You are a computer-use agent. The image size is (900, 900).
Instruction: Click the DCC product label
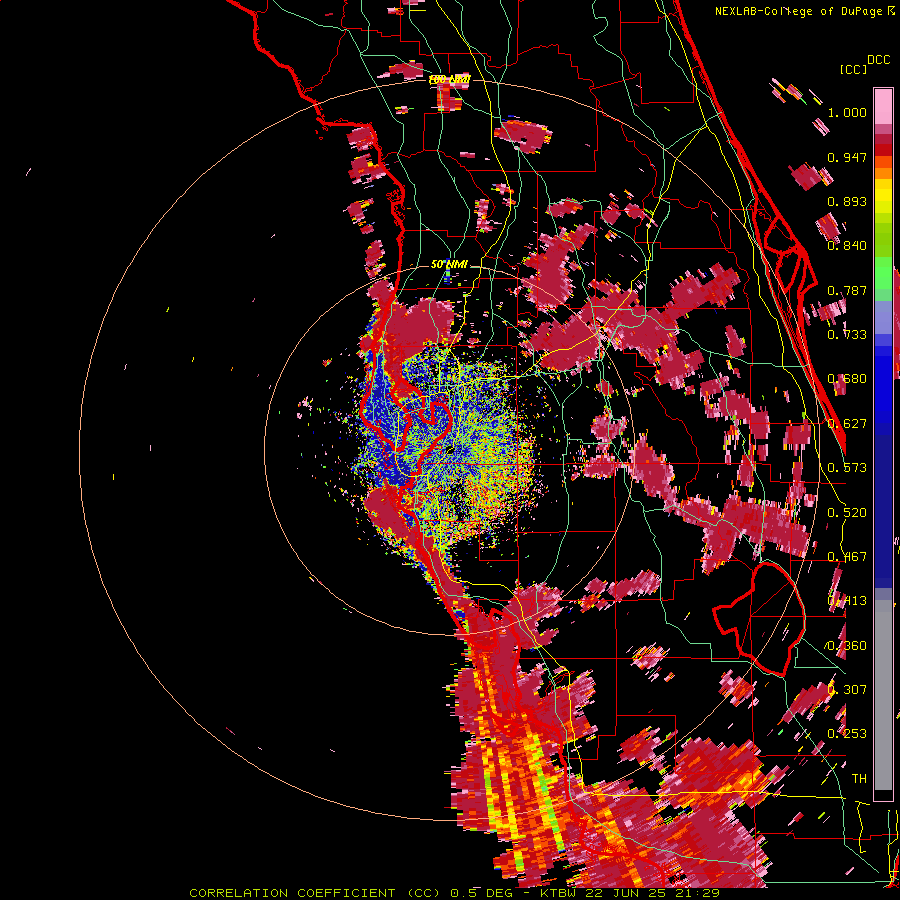[x=878, y=60]
